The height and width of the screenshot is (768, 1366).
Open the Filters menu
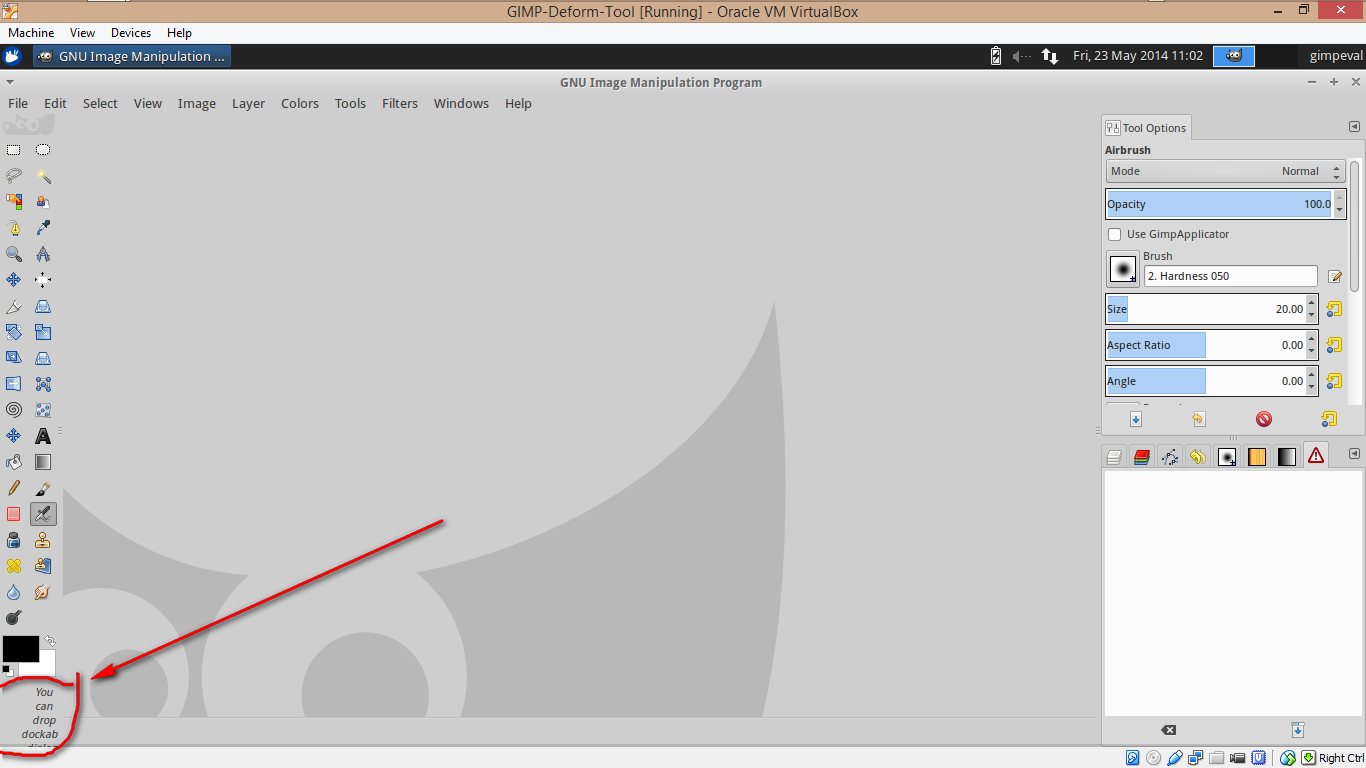point(400,103)
